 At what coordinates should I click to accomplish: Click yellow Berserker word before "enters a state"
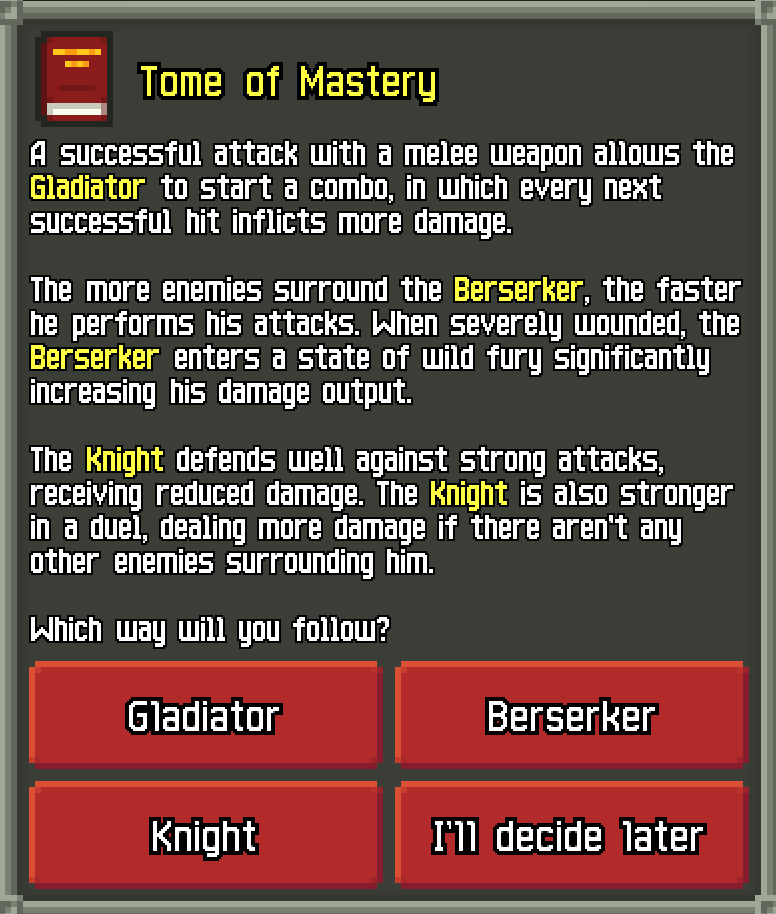[x=94, y=358]
